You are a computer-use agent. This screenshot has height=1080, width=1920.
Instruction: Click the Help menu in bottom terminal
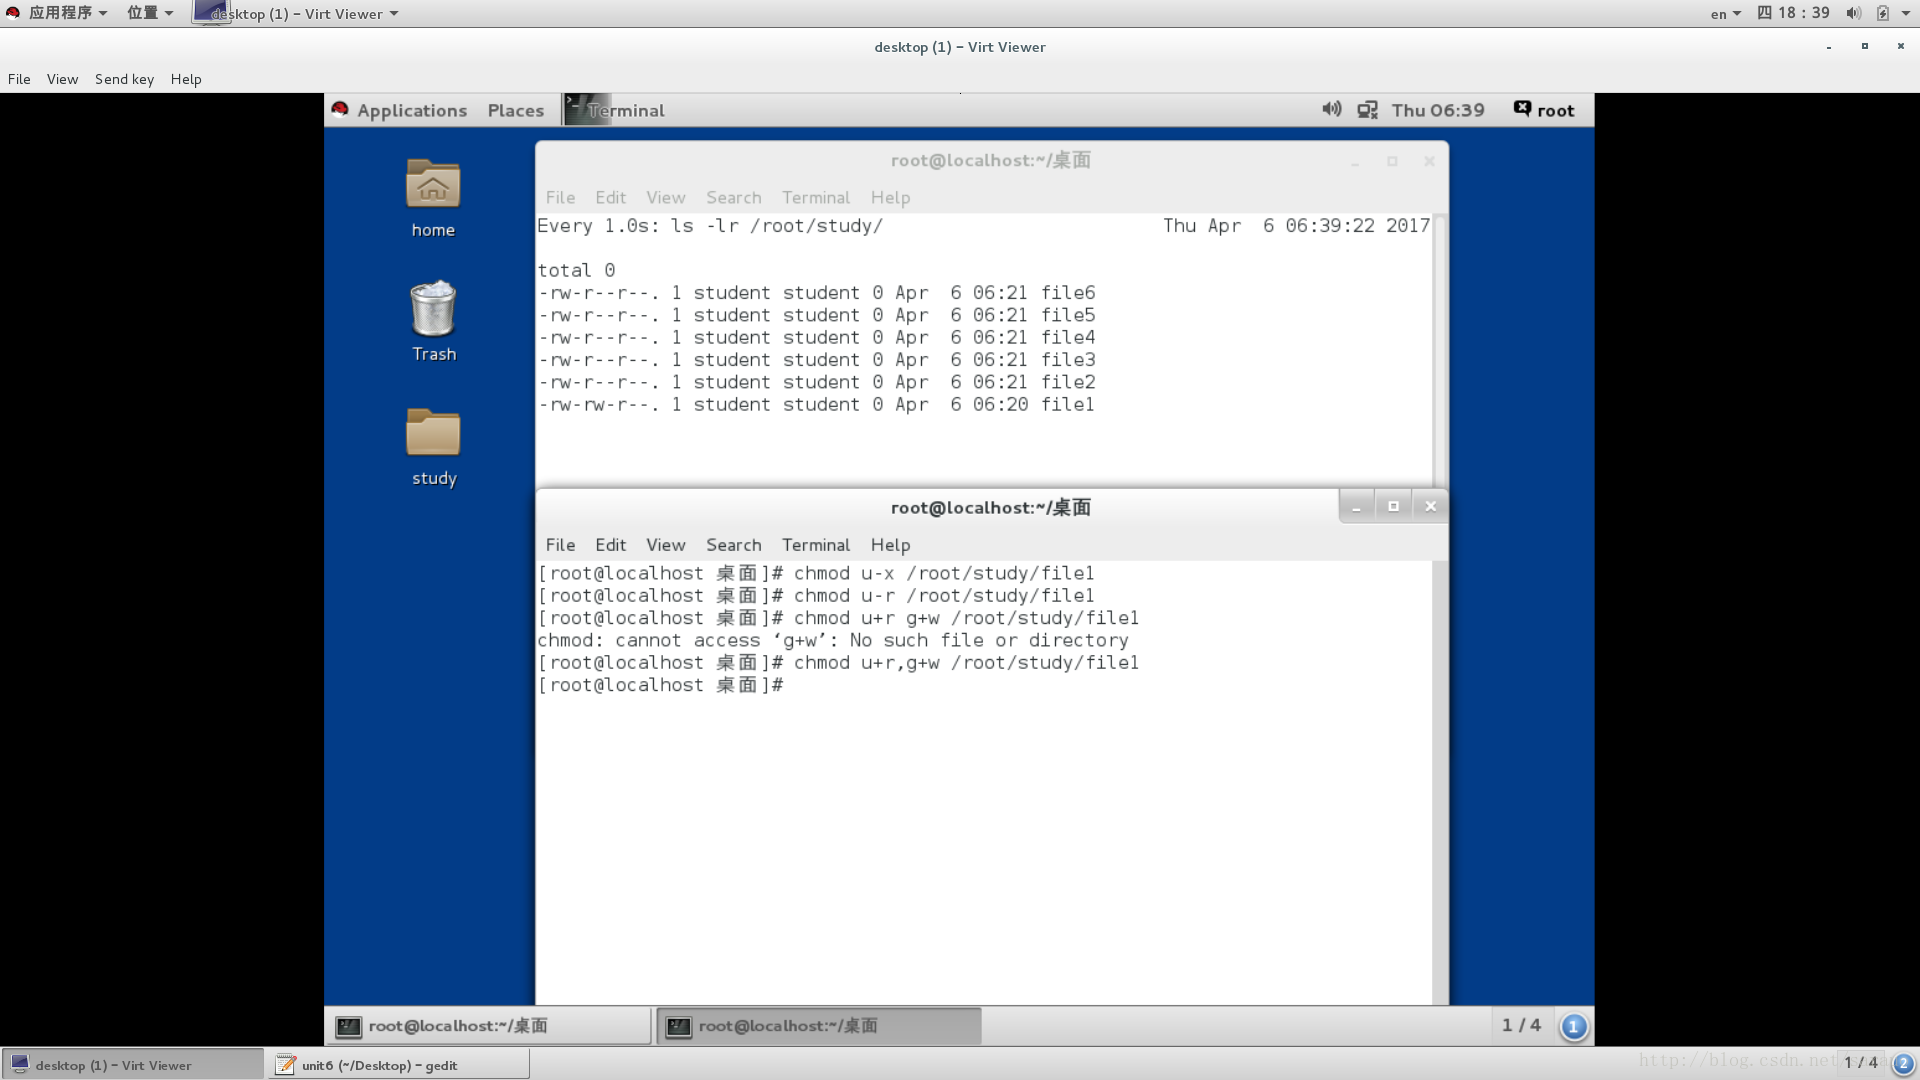pos(890,545)
